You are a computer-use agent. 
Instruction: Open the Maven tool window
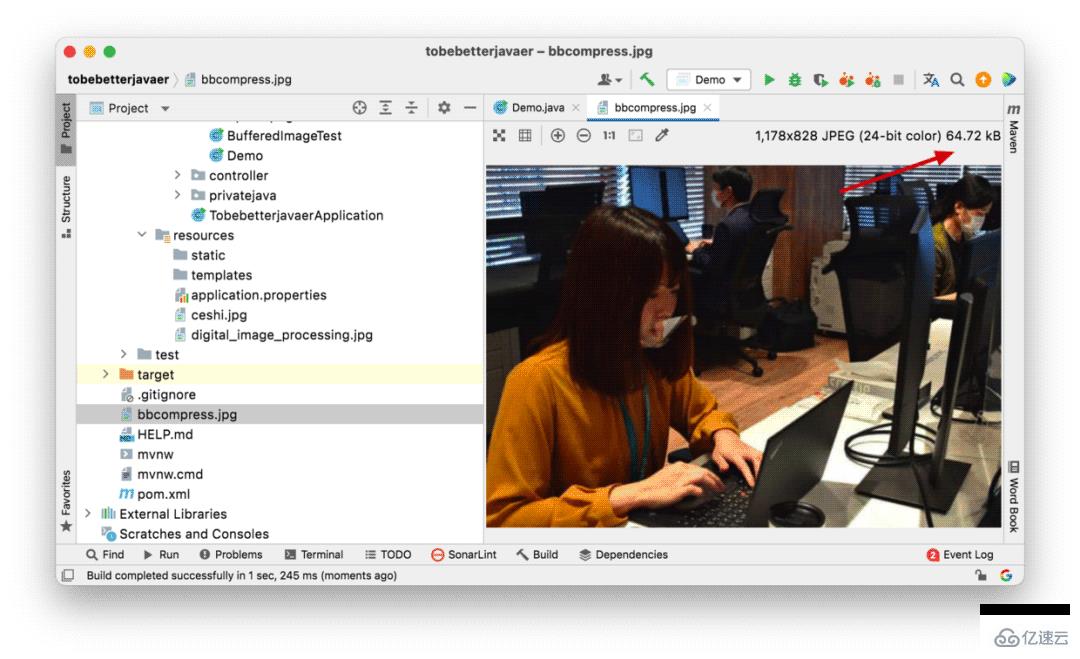(1013, 128)
